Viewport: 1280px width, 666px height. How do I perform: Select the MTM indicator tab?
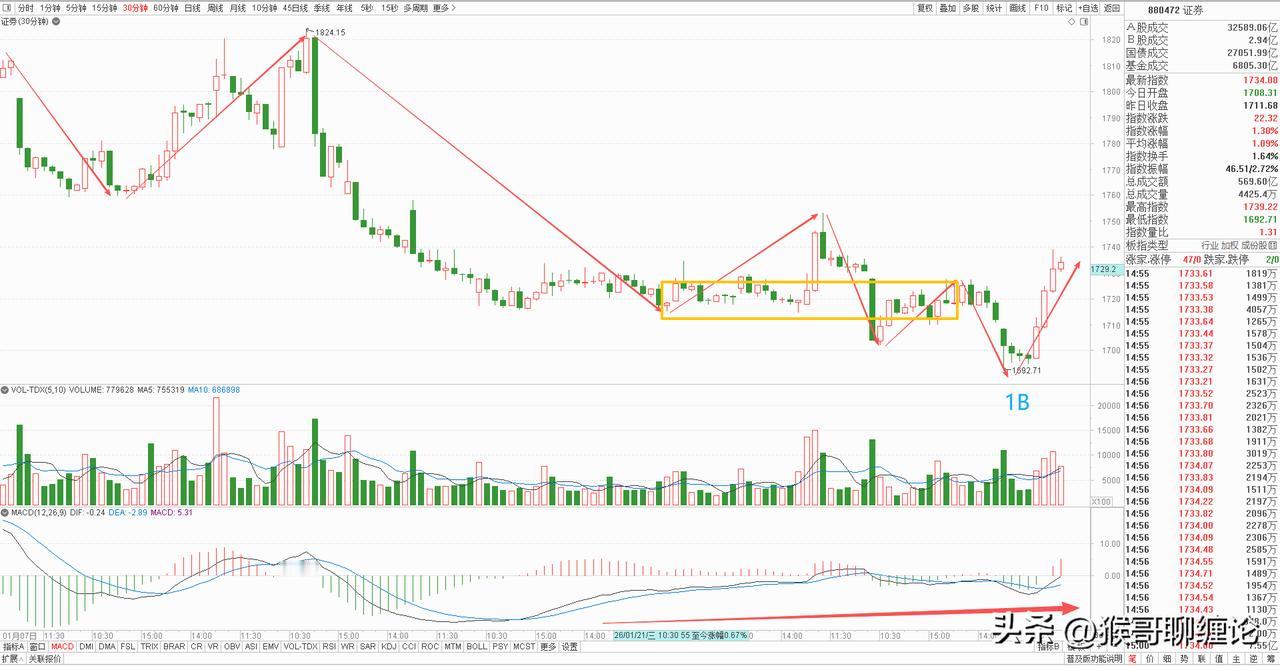click(x=453, y=646)
